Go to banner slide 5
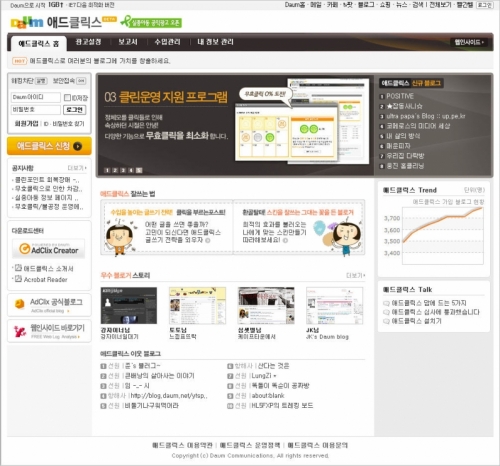This screenshot has width=500, height=466. point(139,170)
